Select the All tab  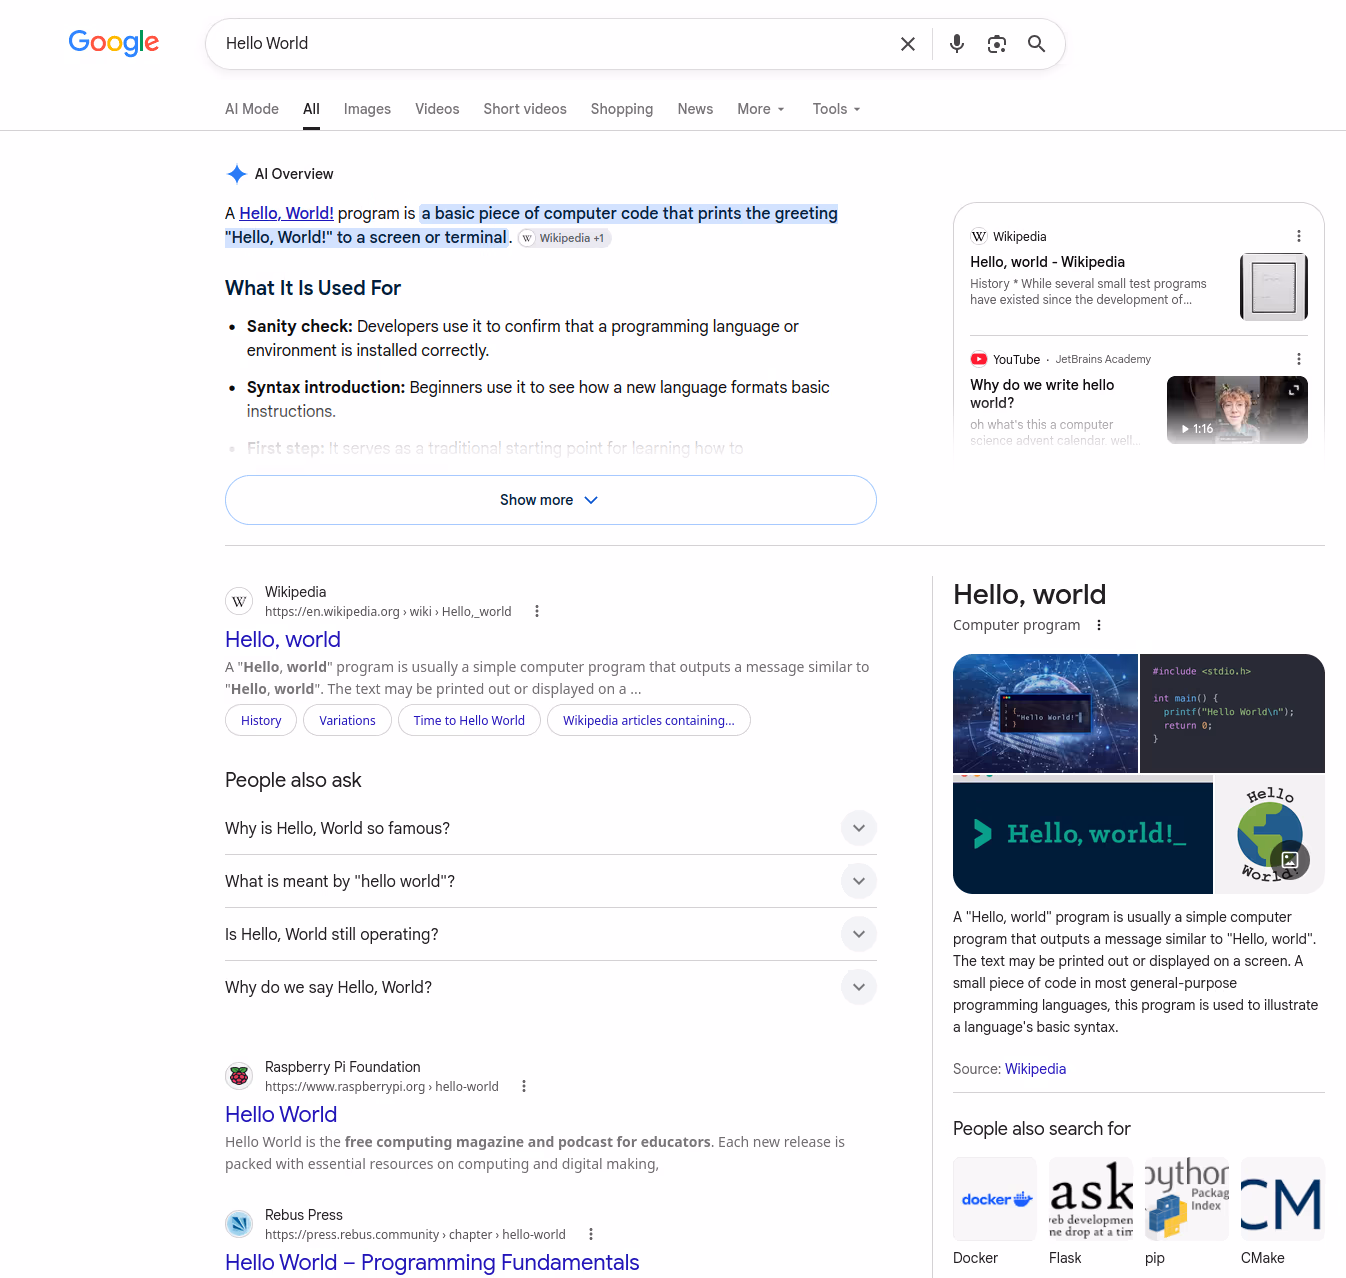312,109
